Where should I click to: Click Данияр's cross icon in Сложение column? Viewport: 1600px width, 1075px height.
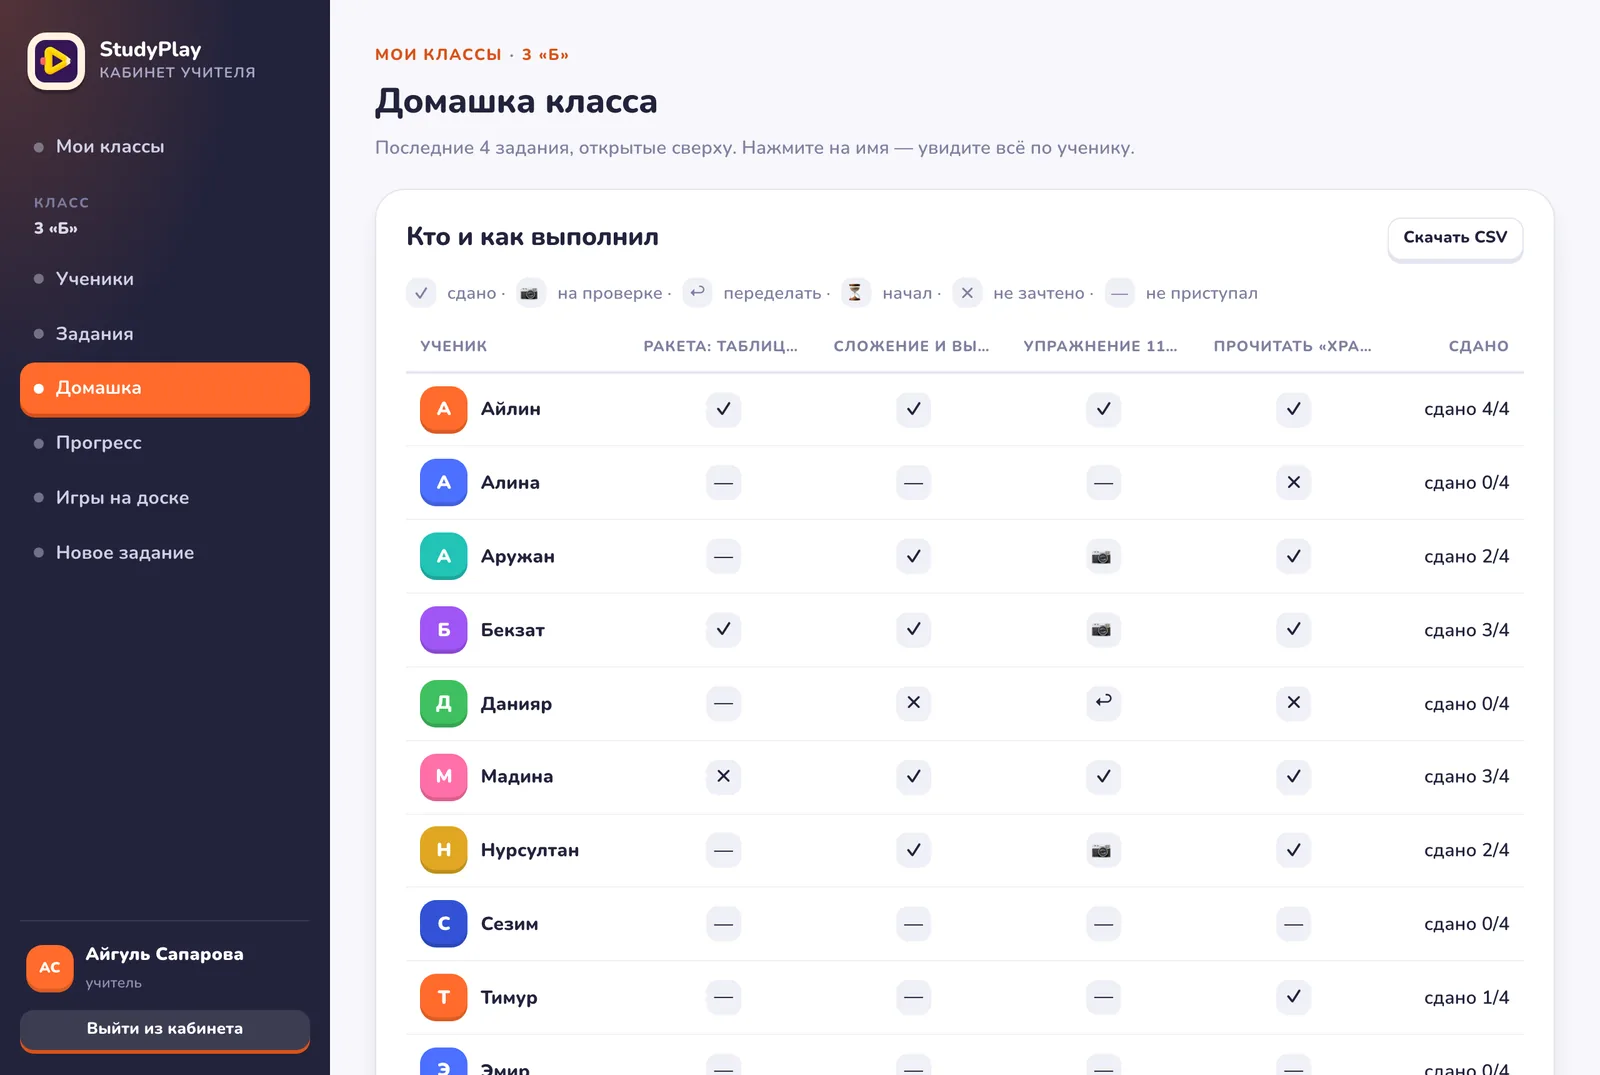(913, 703)
